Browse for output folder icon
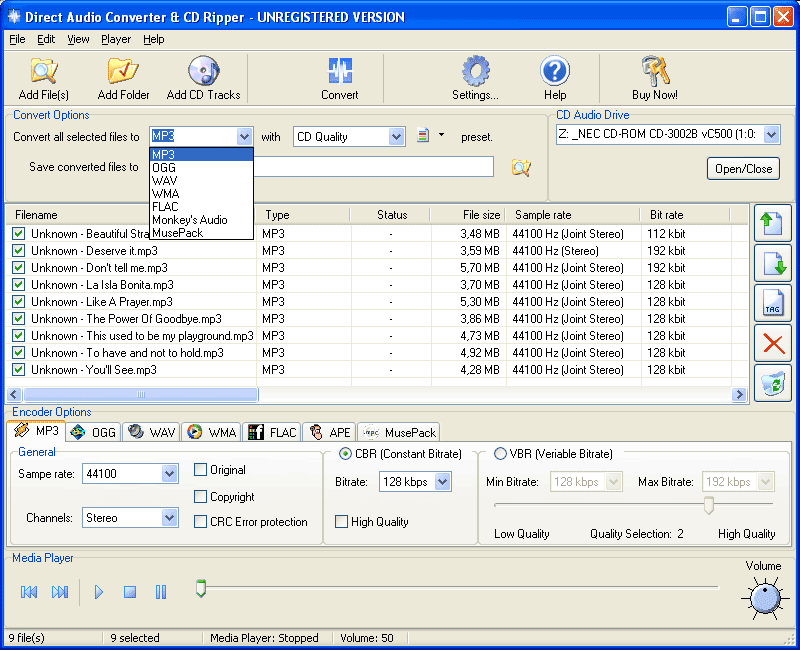800x650 pixels. (x=520, y=168)
